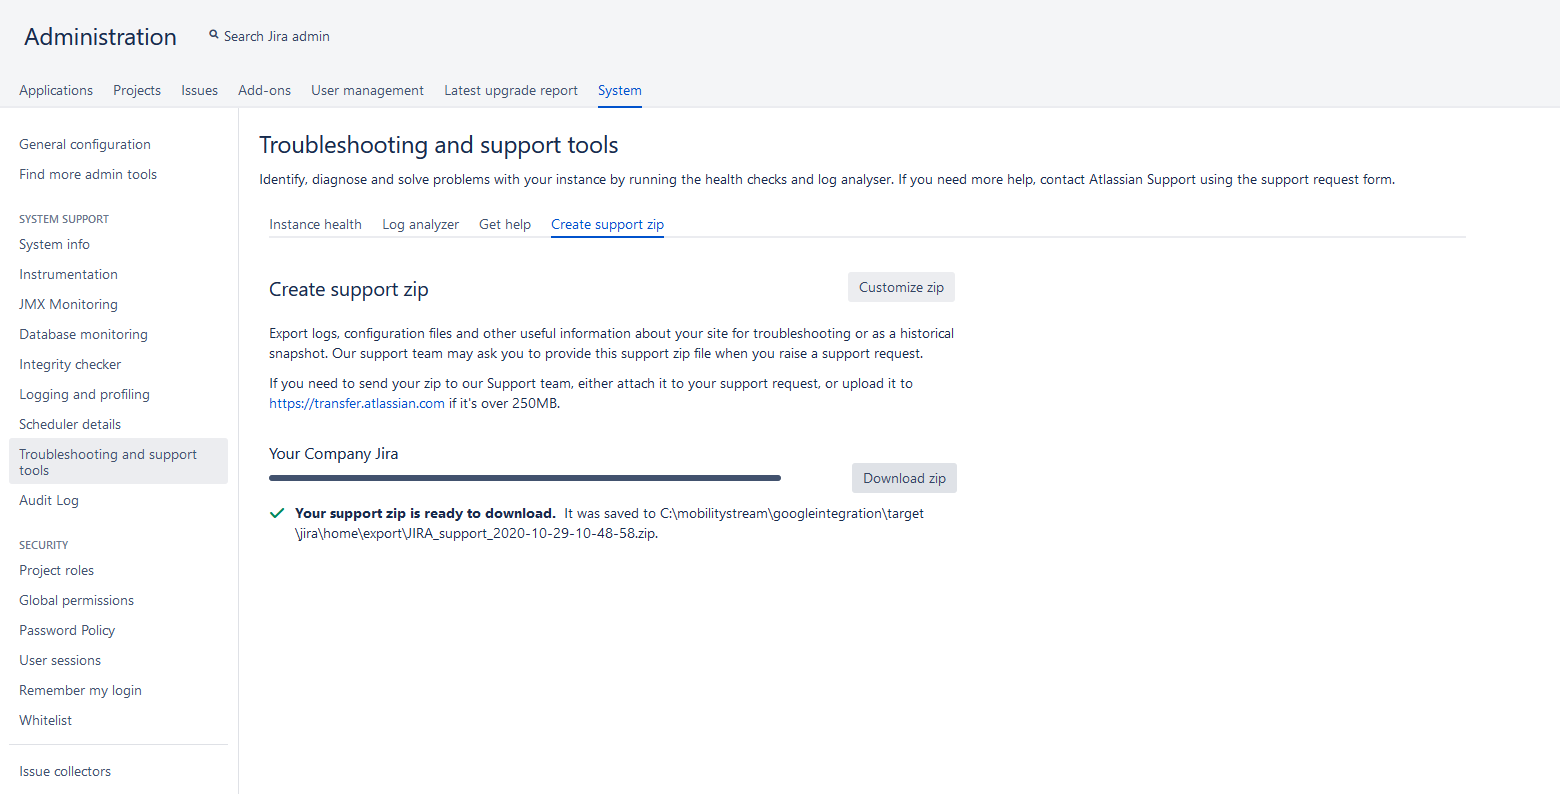Image resolution: width=1560 pixels, height=794 pixels.
Task: Open Issue collectors in sidebar
Action: click(65, 771)
